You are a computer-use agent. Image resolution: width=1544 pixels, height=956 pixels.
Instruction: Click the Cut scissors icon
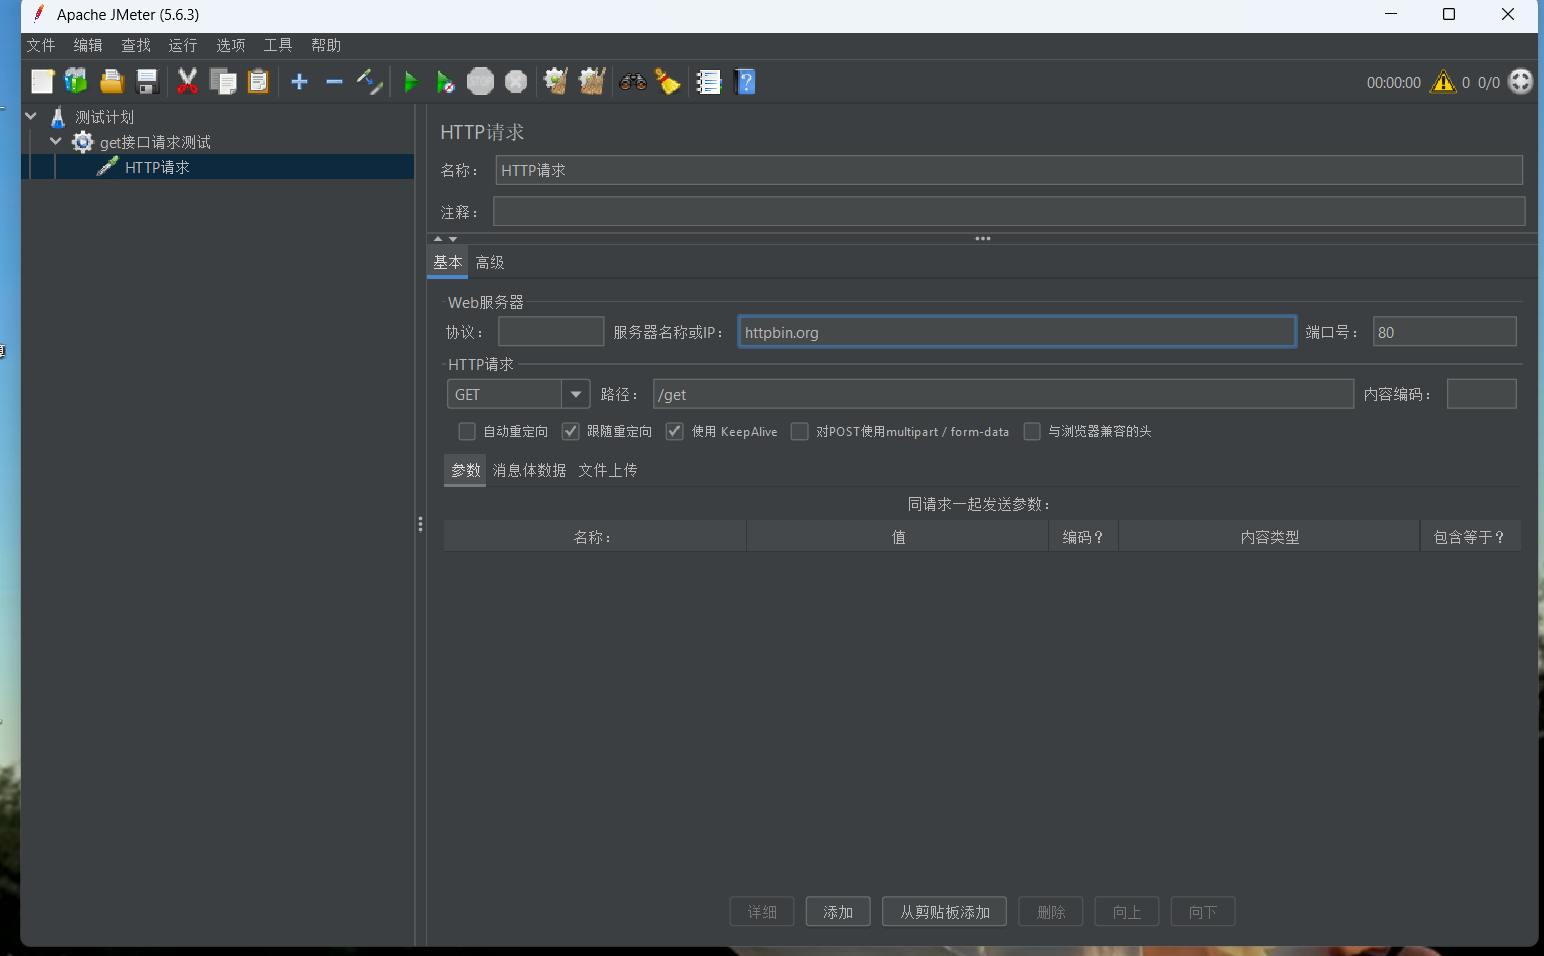[187, 82]
